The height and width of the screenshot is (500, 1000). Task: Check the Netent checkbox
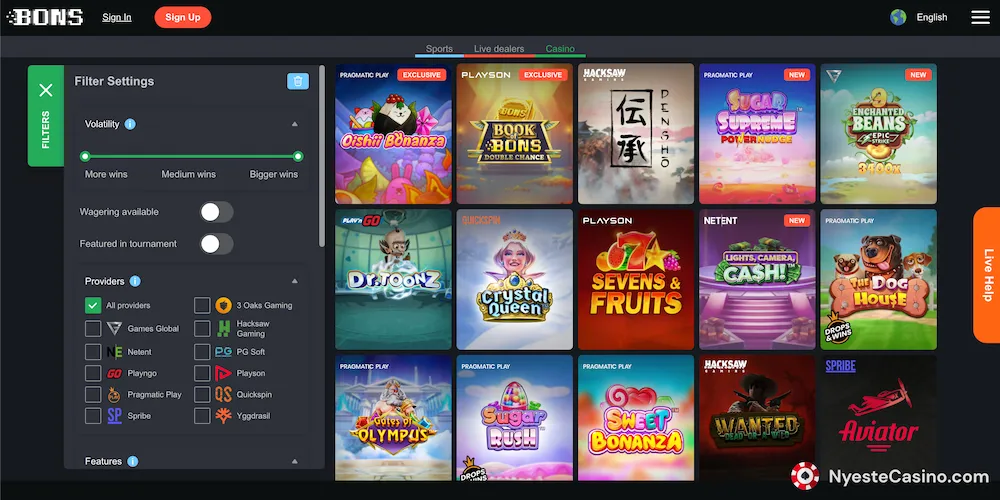(x=93, y=352)
